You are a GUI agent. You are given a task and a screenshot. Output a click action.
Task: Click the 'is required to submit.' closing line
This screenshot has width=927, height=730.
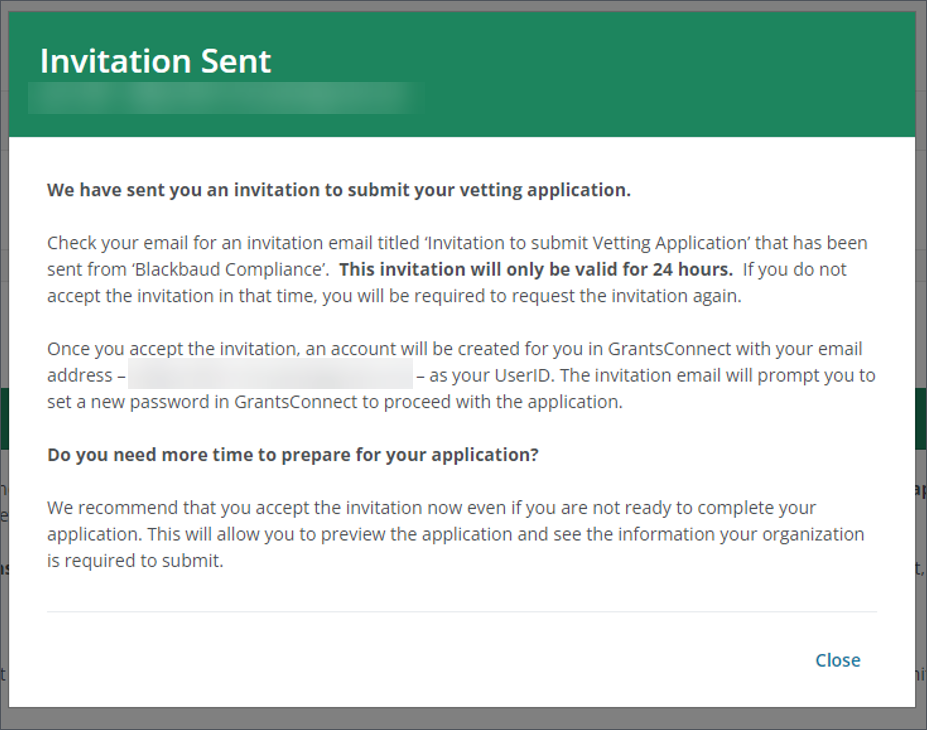pyautogui.click(x=135, y=560)
